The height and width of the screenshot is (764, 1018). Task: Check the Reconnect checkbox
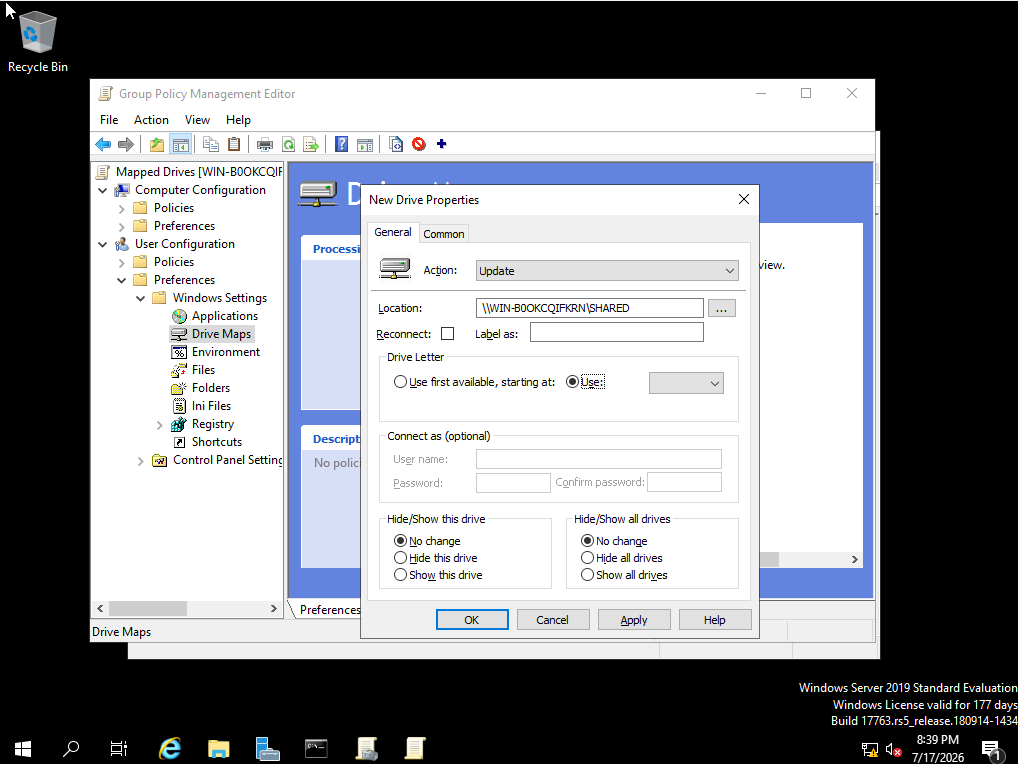[x=447, y=334]
